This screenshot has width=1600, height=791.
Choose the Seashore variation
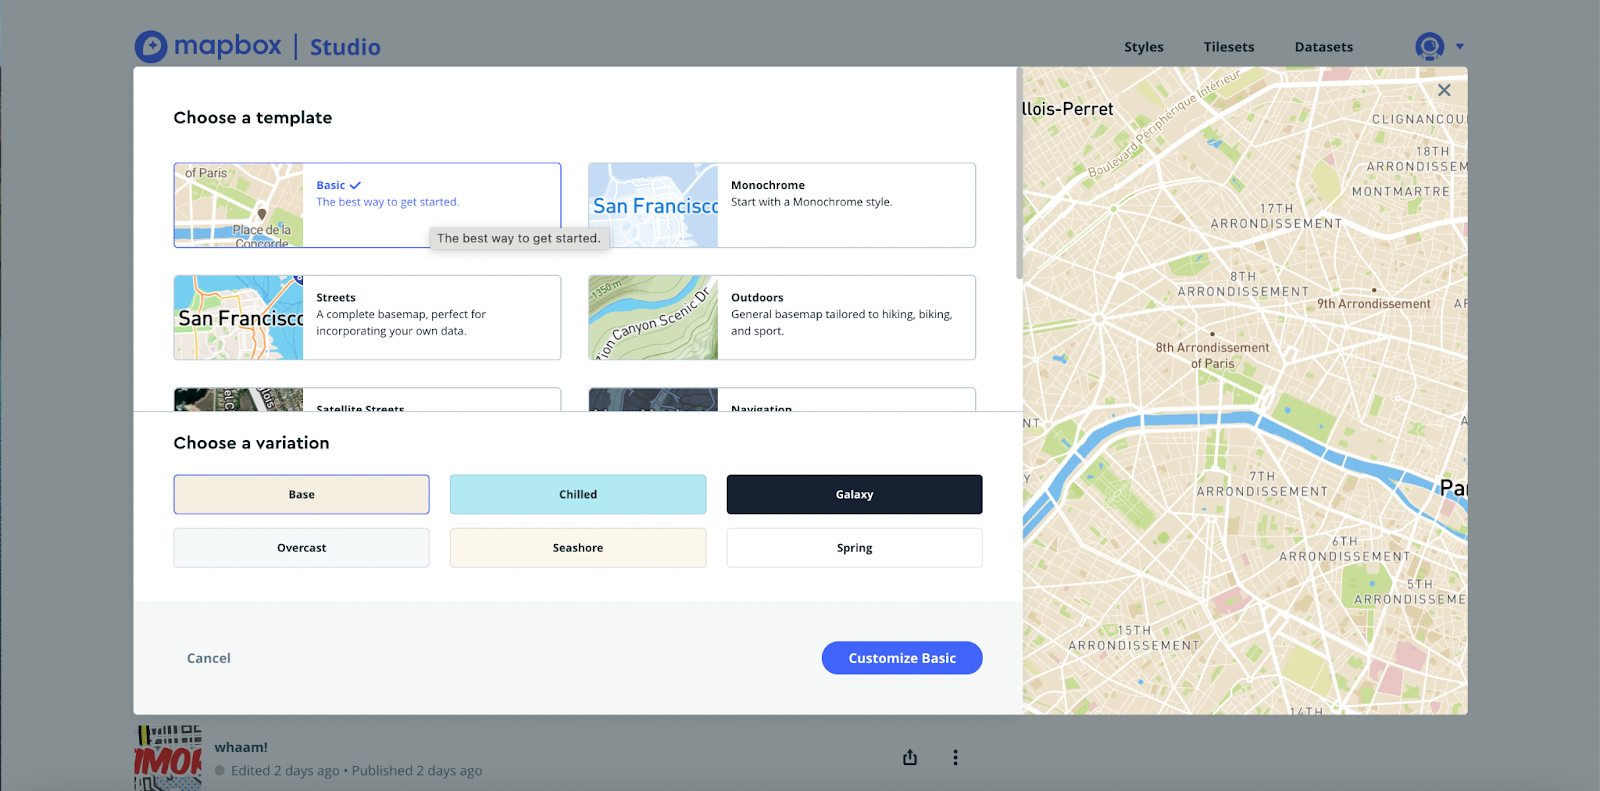point(578,548)
